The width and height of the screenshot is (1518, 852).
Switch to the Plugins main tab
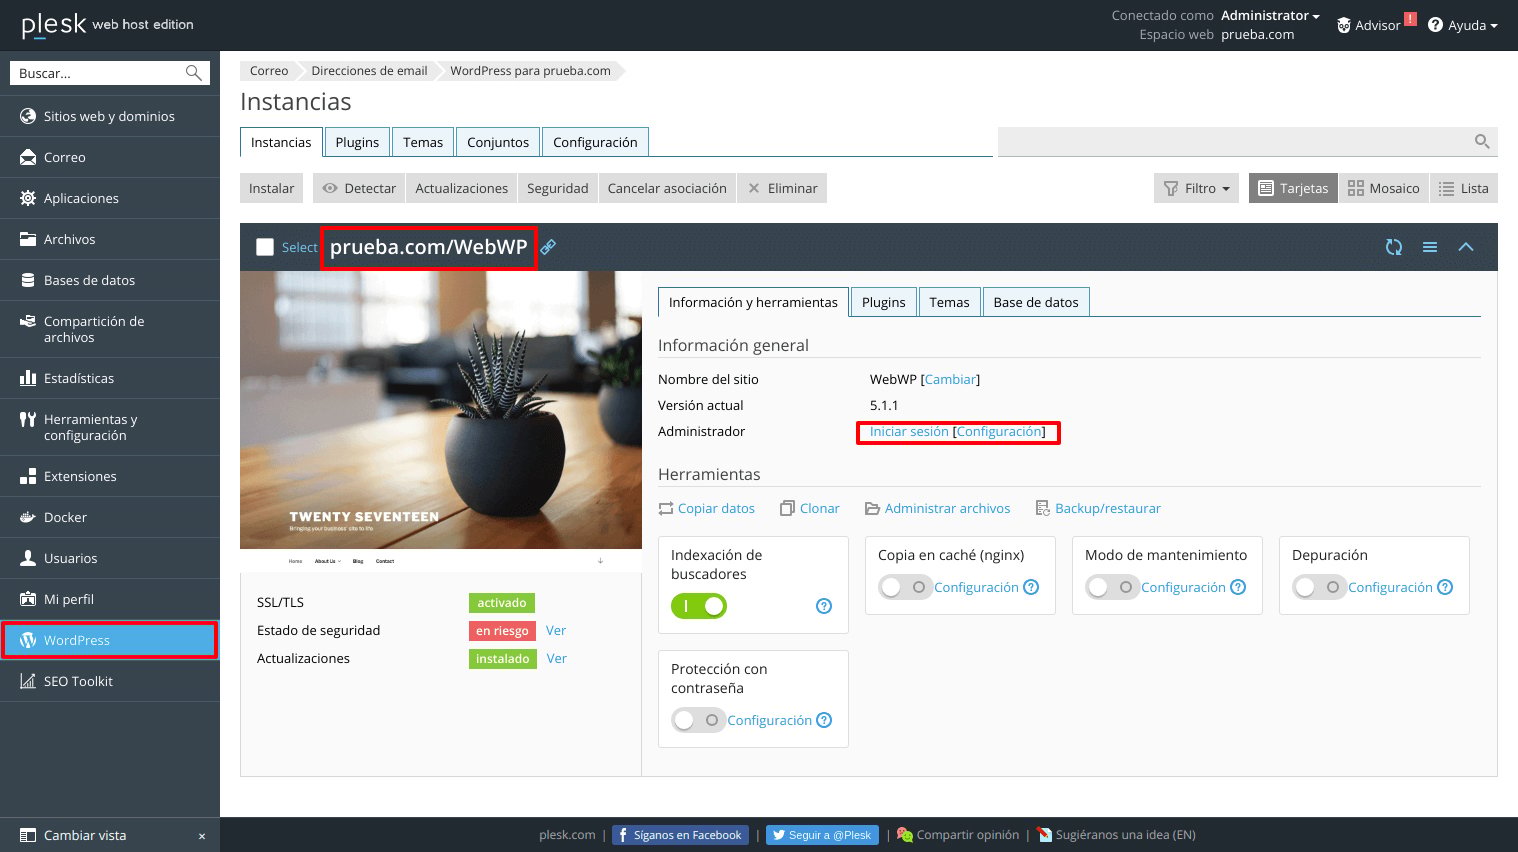pos(357,142)
